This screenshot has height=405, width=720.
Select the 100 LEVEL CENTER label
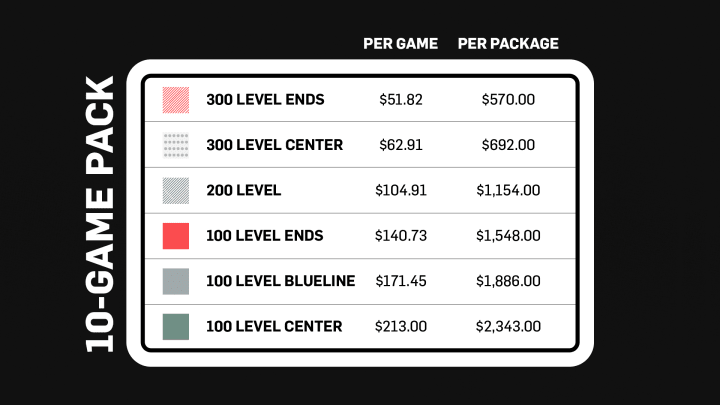[x=274, y=326]
